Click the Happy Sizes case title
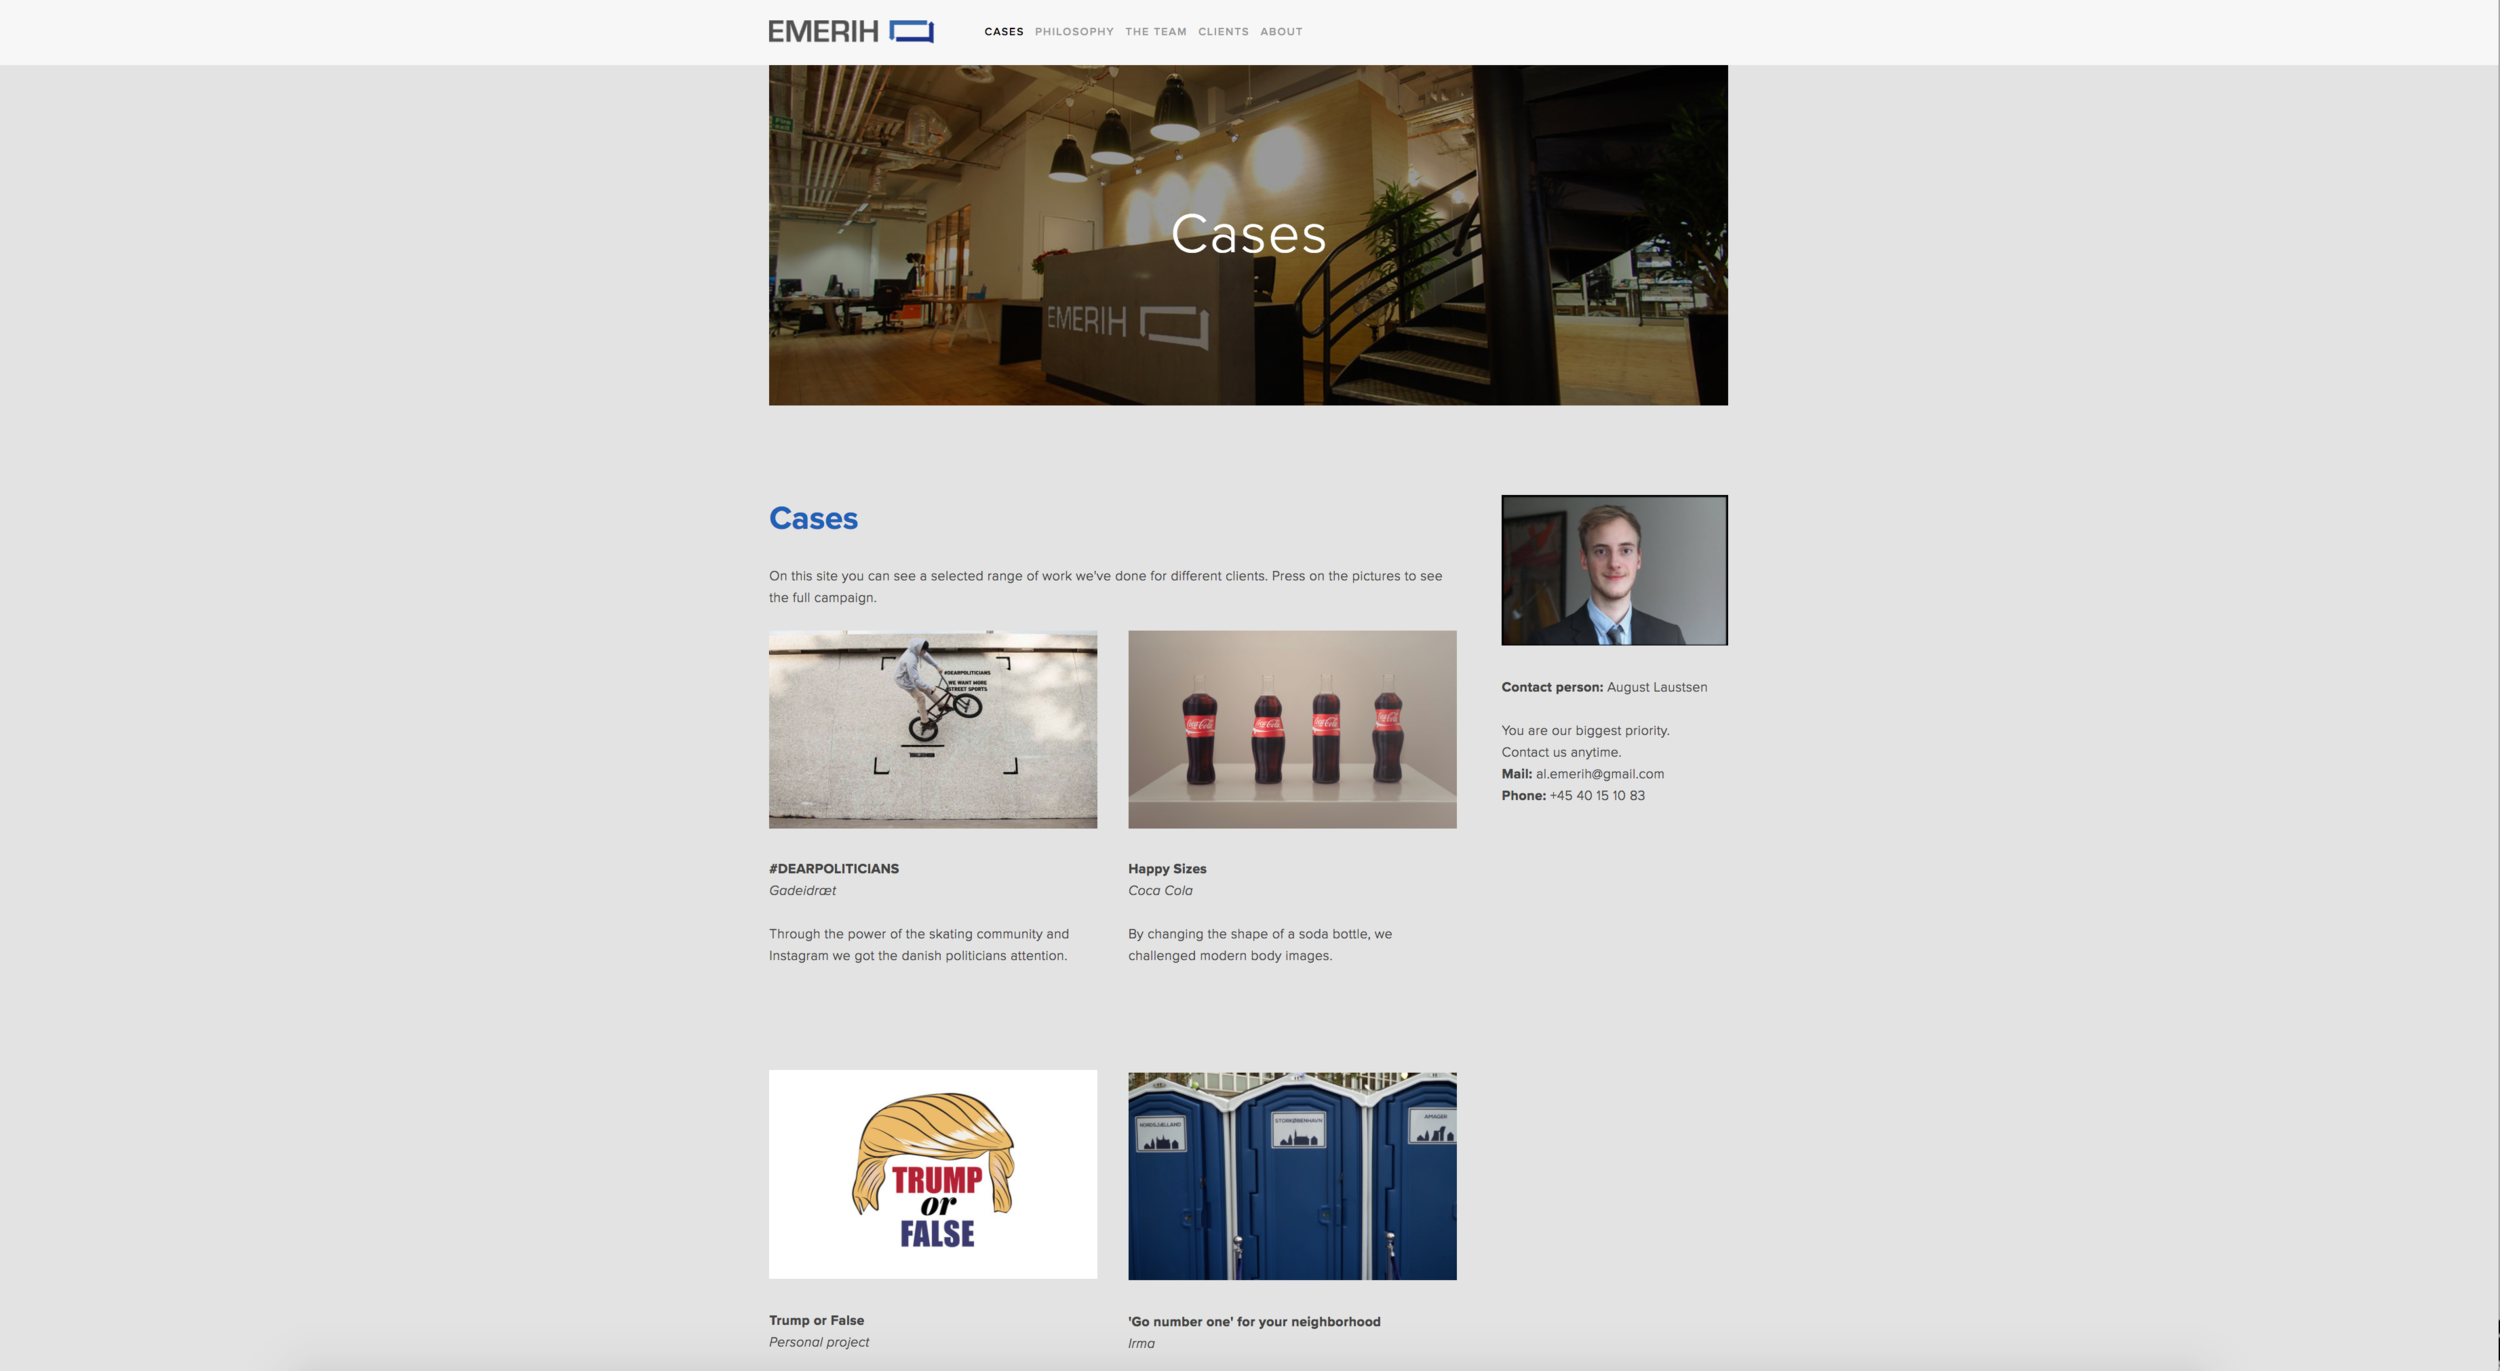2500x1371 pixels. [1166, 868]
